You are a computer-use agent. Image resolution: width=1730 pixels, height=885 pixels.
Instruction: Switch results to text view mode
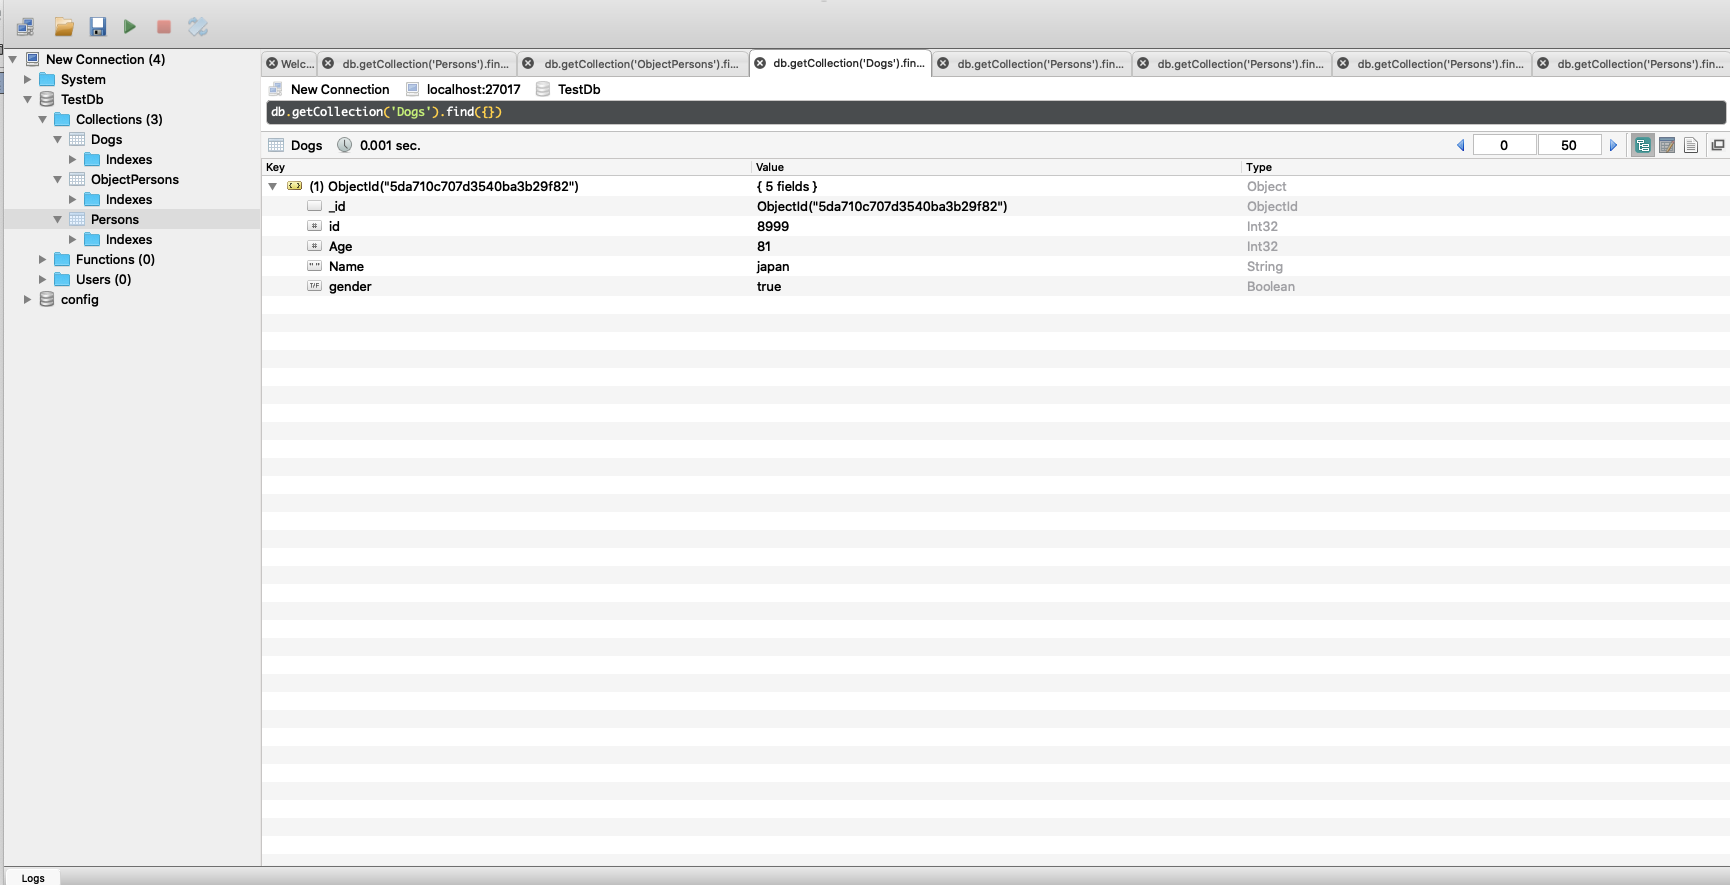(x=1691, y=145)
